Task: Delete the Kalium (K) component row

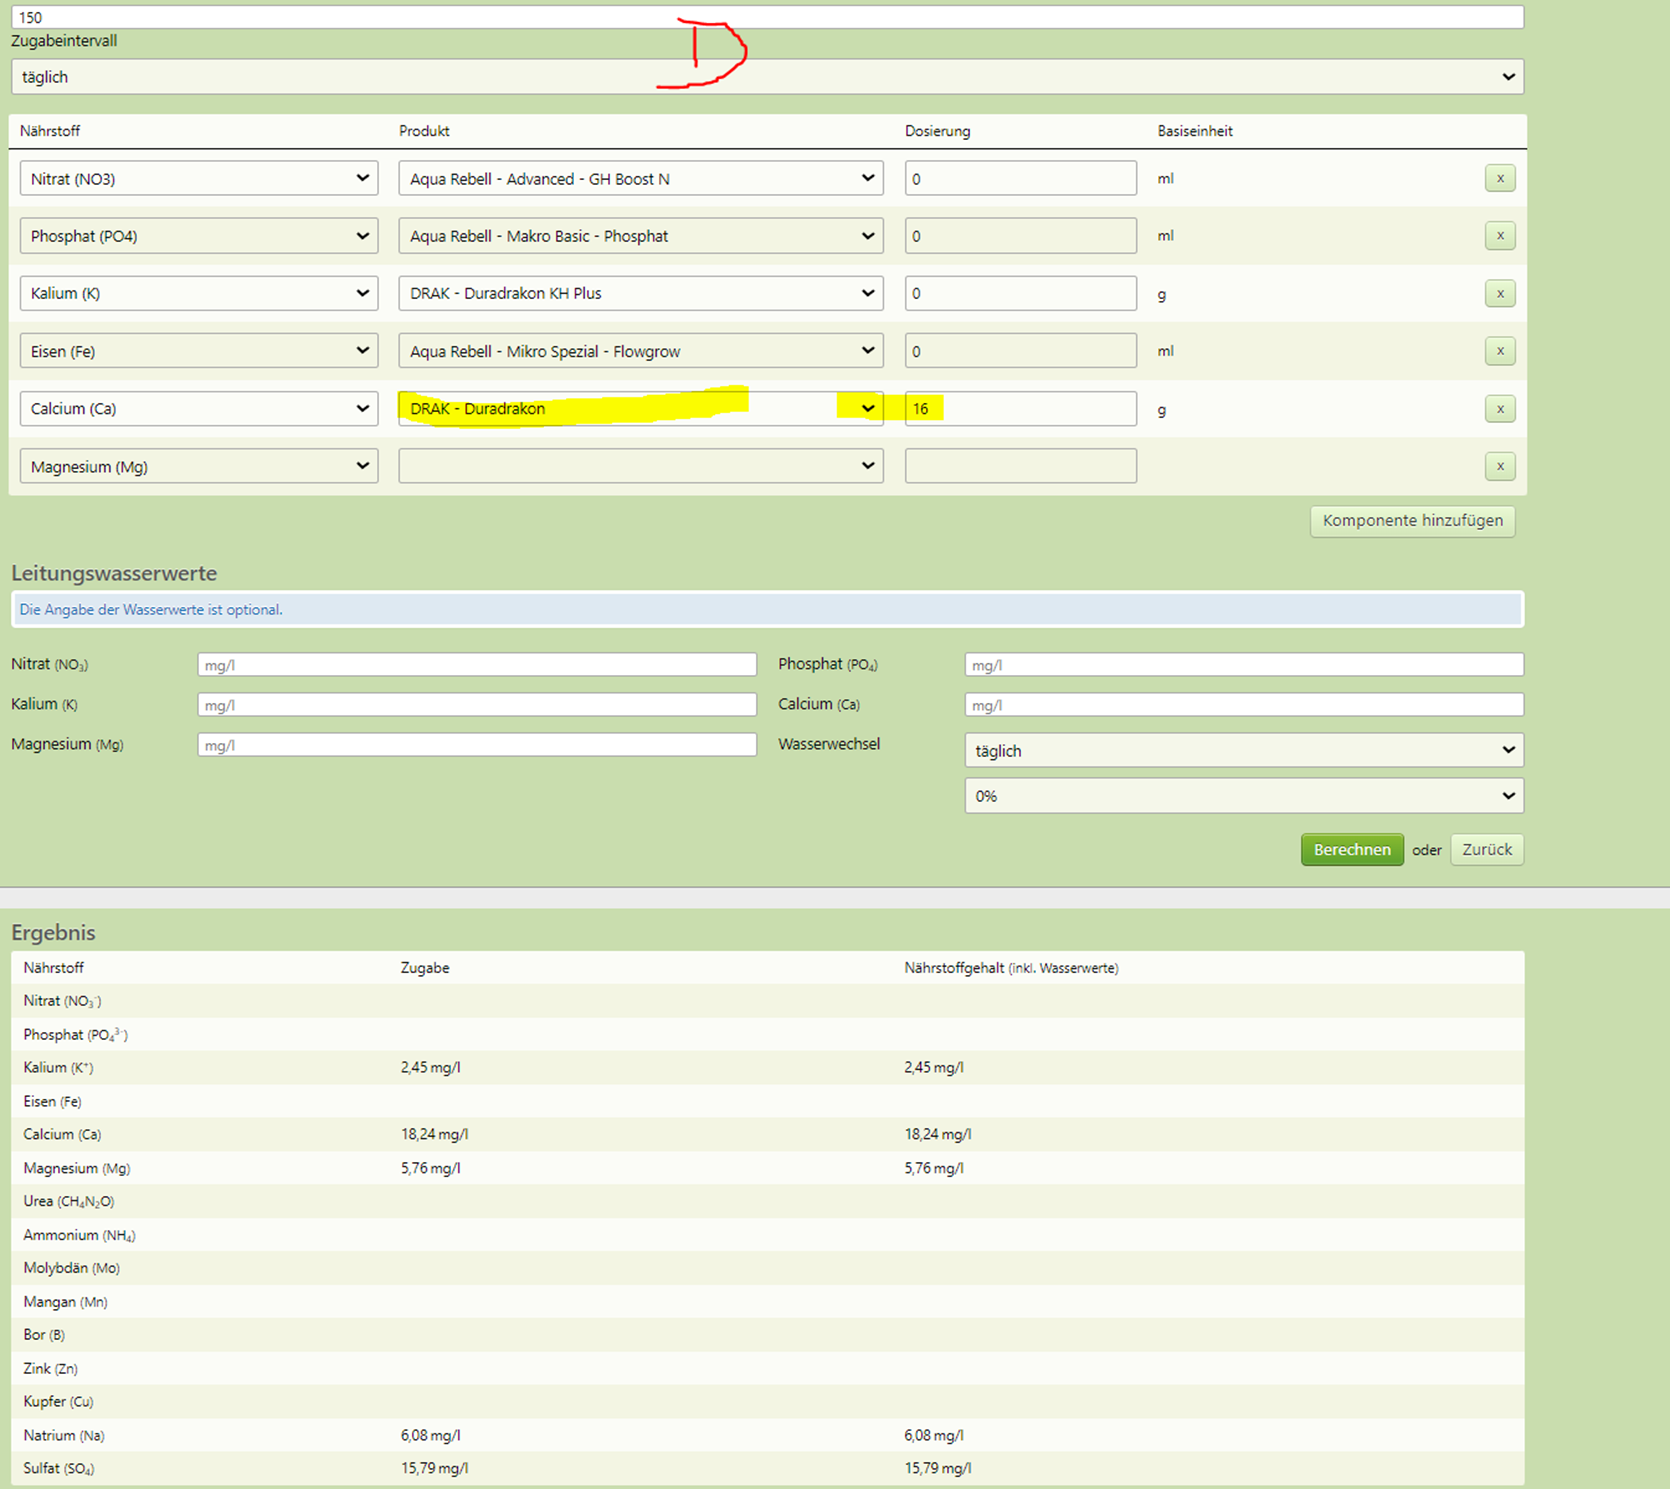Action: pyautogui.click(x=1500, y=294)
